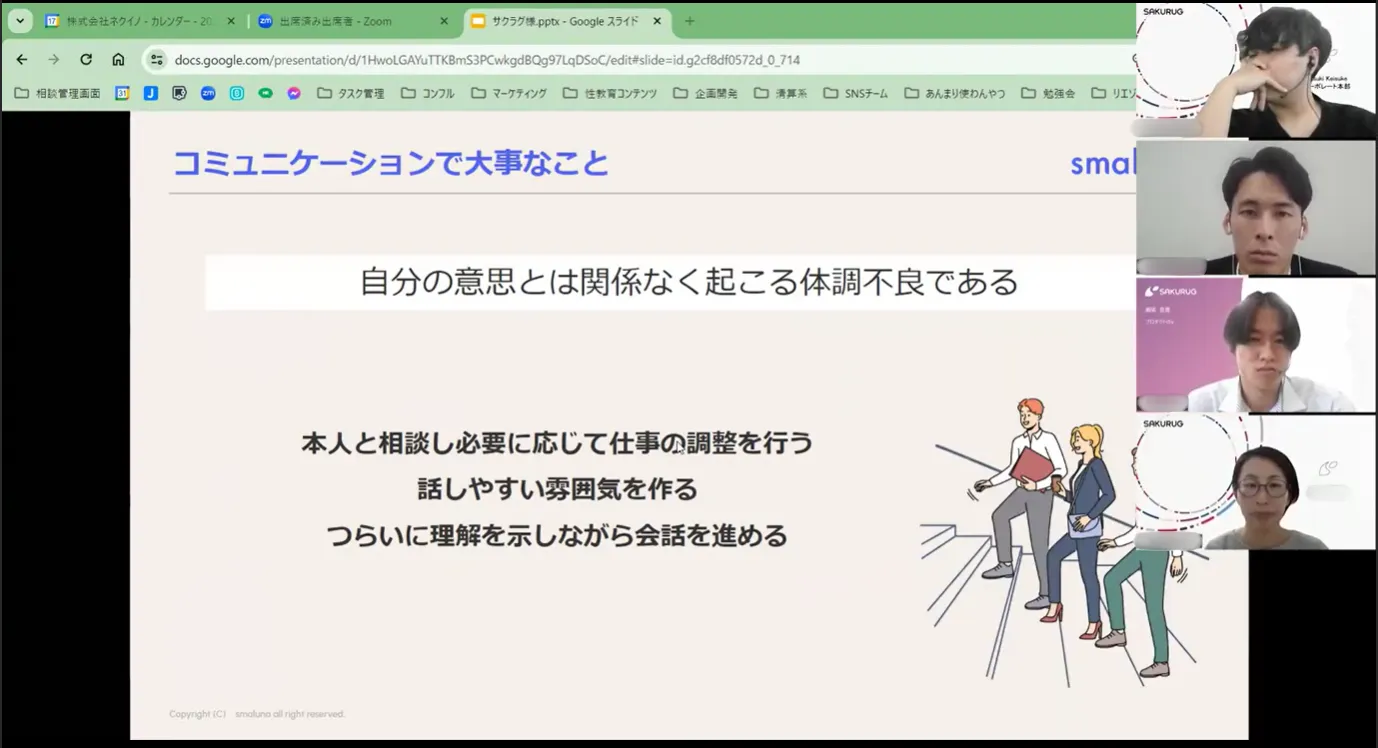1378x748 pixels.
Task: Click the site information icon in address bar
Action: tap(157, 60)
